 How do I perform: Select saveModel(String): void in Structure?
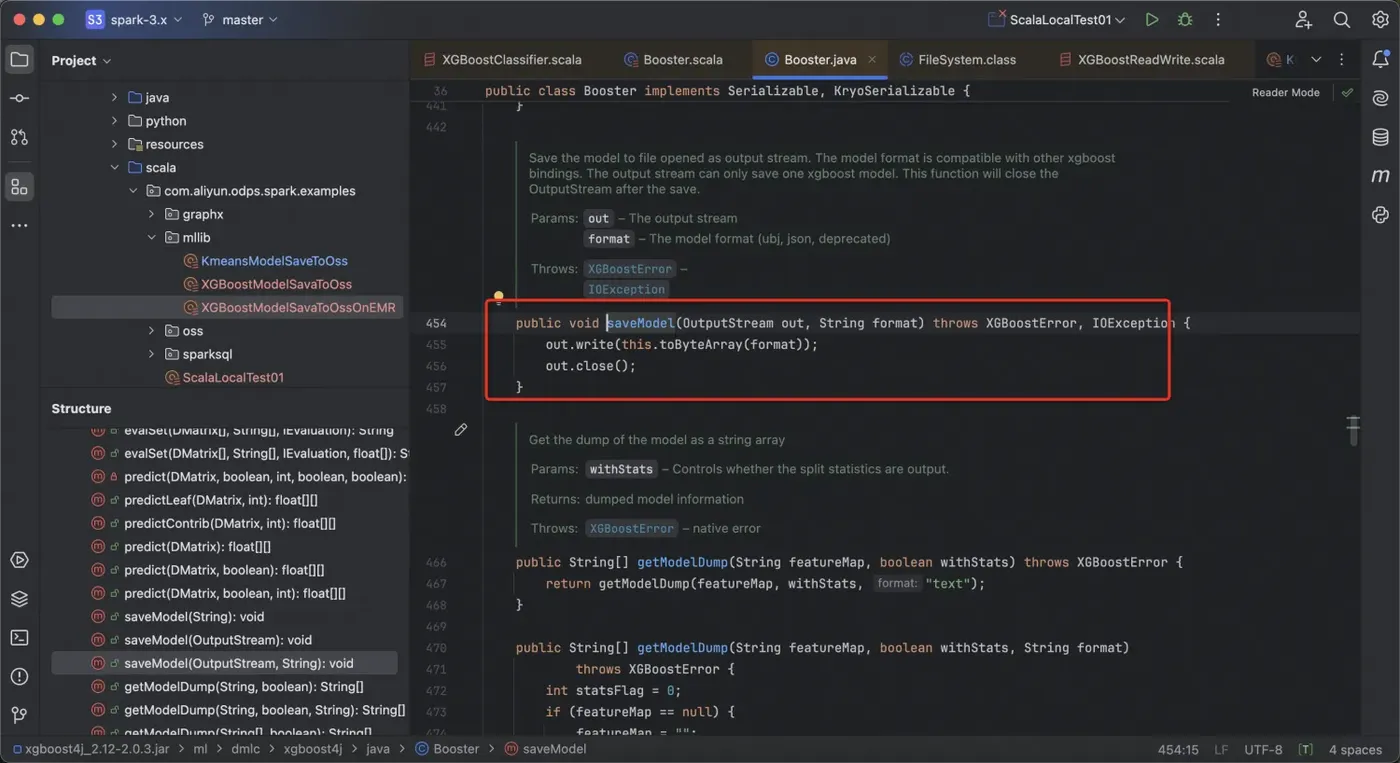pyautogui.click(x=194, y=617)
